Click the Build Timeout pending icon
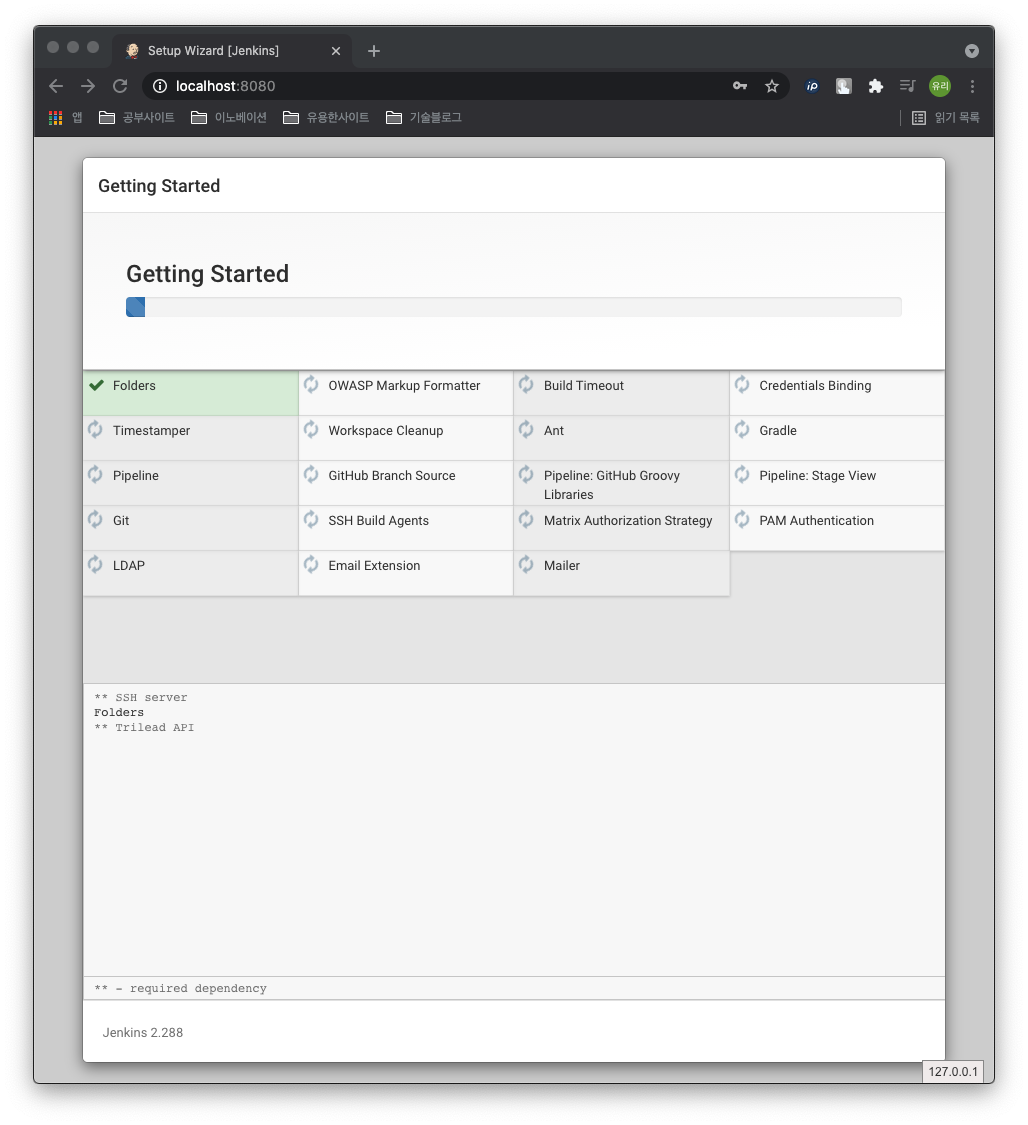Screen dimensions: 1028x1125 [x=527, y=385]
